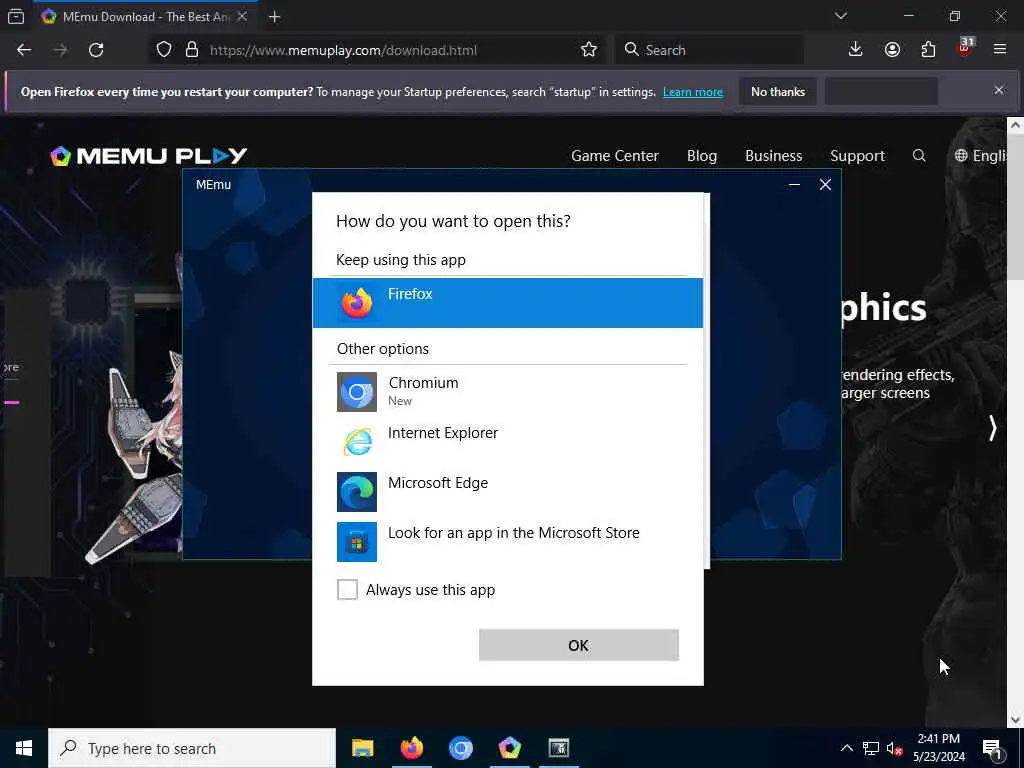Open the Firefox hamburger application menu
This screenshot has height=768, width=1024.
point(1000,50)
